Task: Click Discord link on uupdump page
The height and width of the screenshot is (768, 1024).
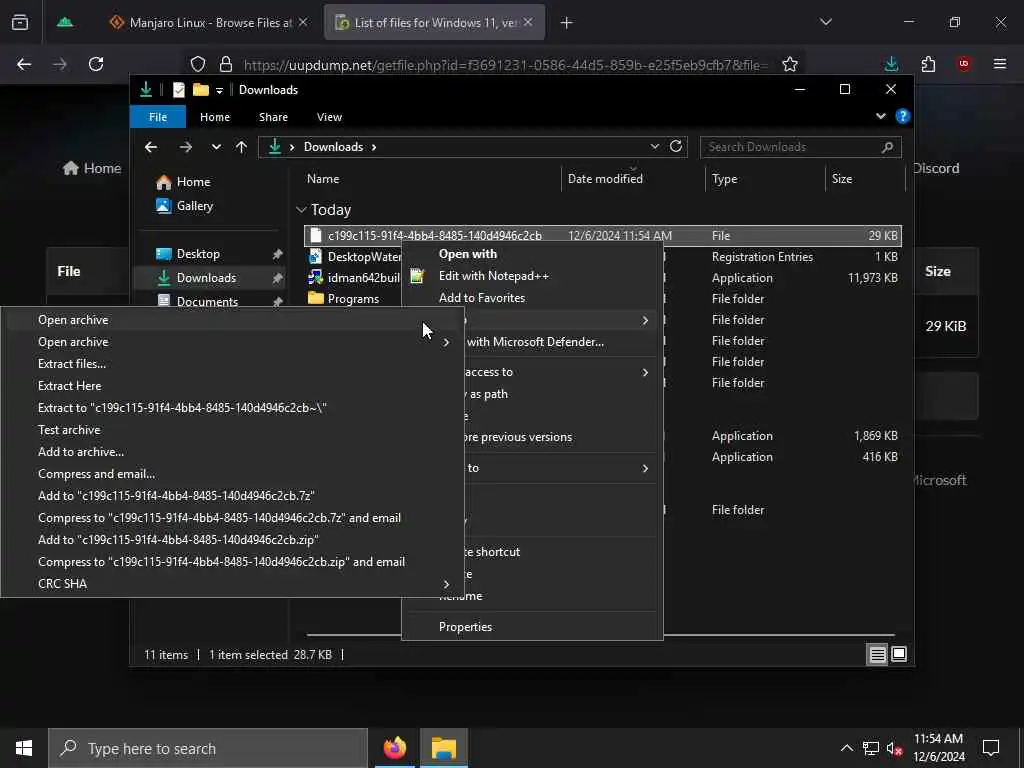Action: [936, 168]
